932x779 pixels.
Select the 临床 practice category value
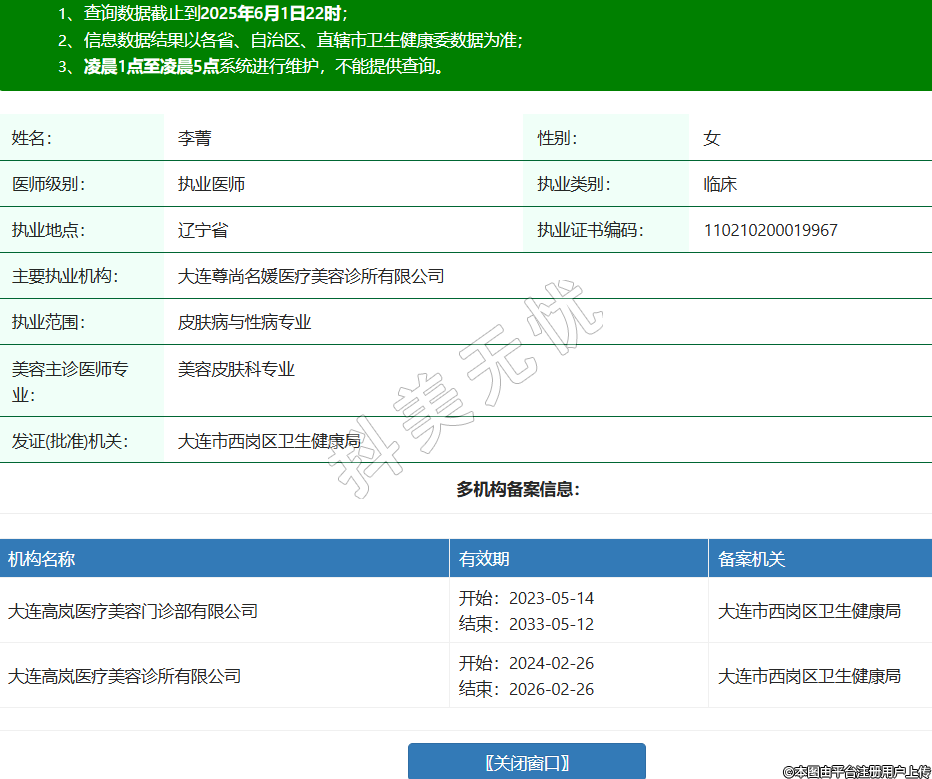(720, 184)
